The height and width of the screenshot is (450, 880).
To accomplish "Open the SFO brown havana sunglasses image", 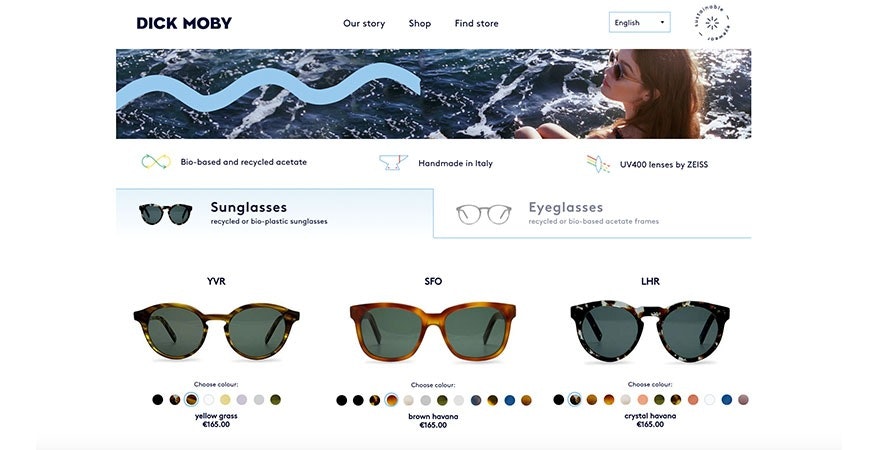I will [x=433, y=332].
